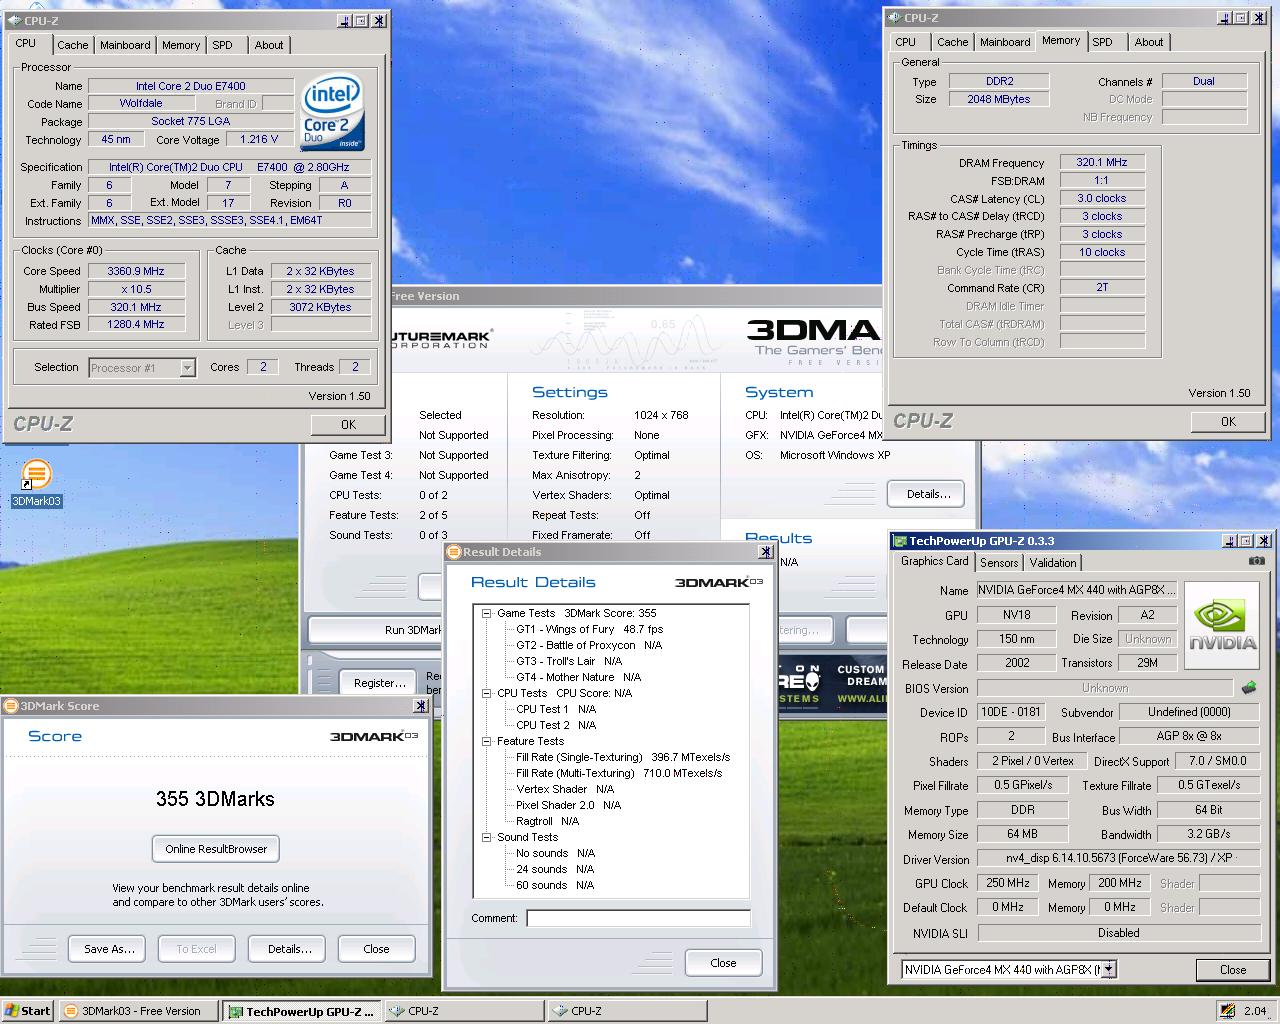Click the 3DMark Score title bar icon
The image size is (1280, 1024).
pyautogui.click(x=12, y=705)
